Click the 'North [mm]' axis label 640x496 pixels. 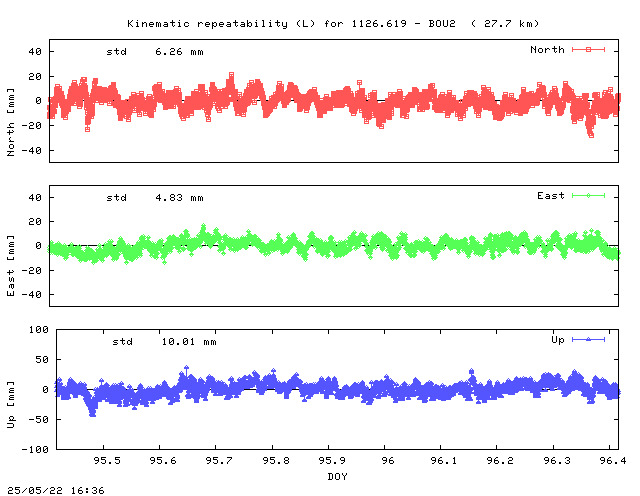[11, 122]
